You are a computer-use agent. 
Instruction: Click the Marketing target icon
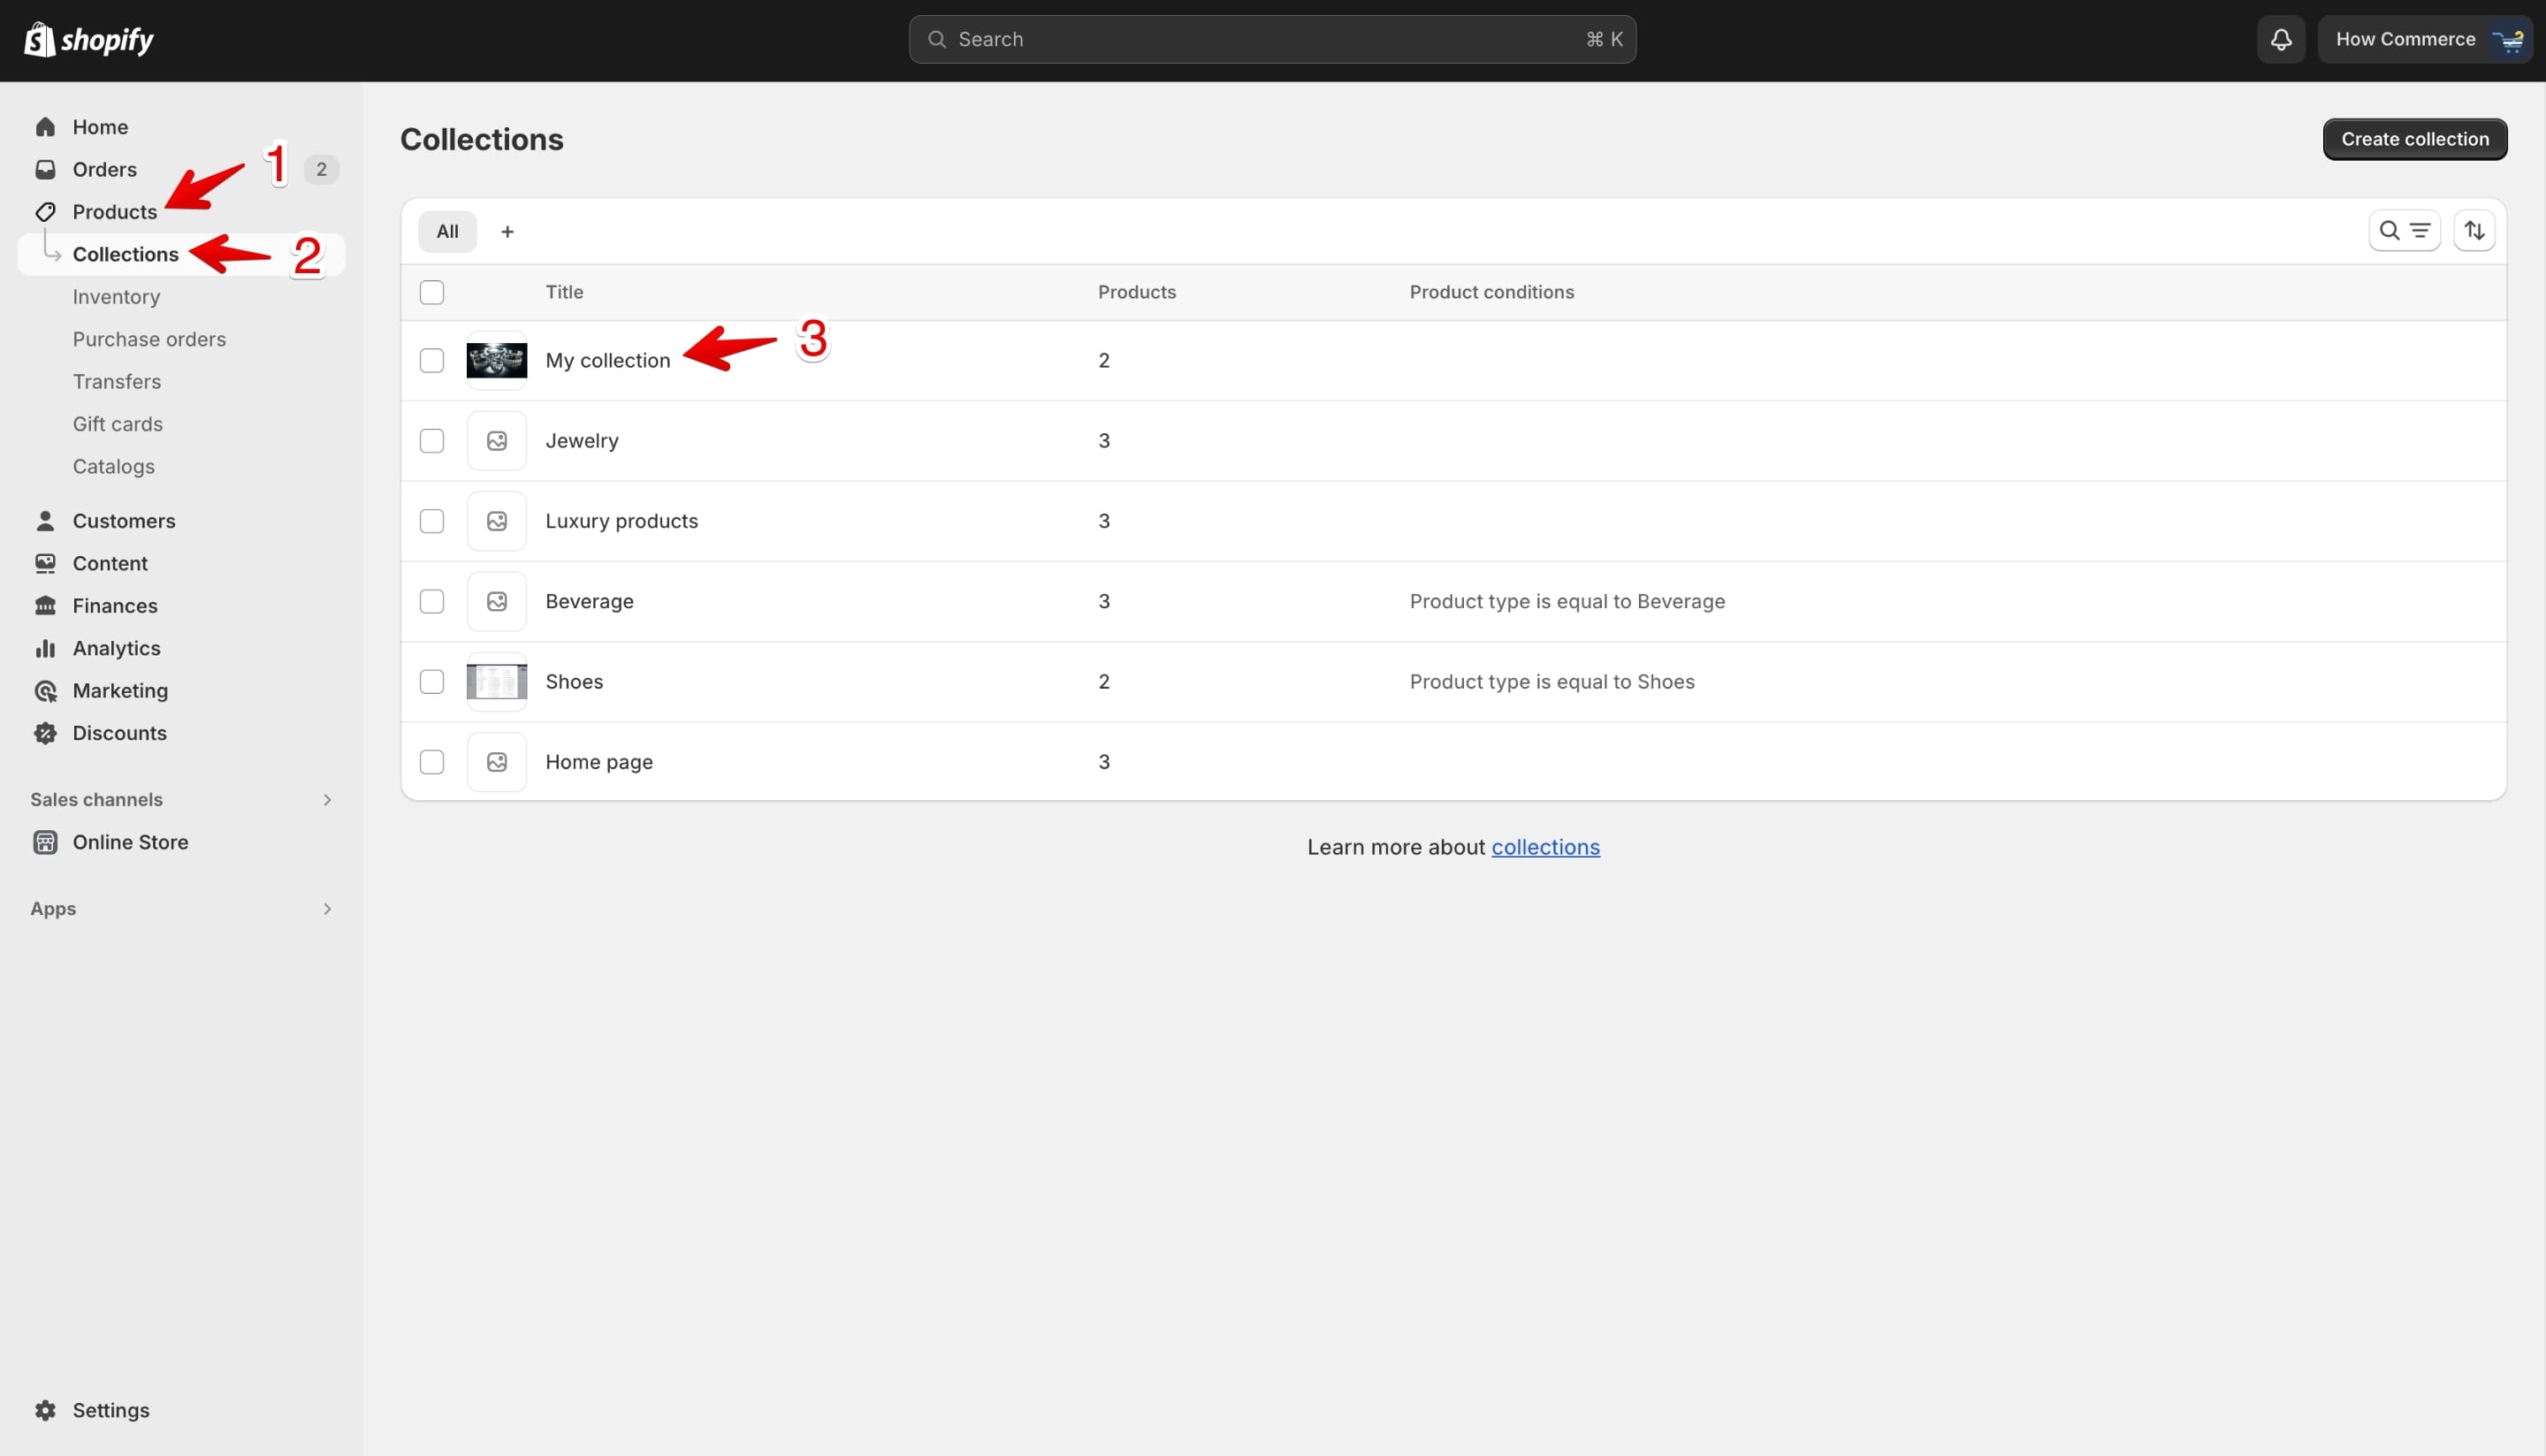pos(45,691)
